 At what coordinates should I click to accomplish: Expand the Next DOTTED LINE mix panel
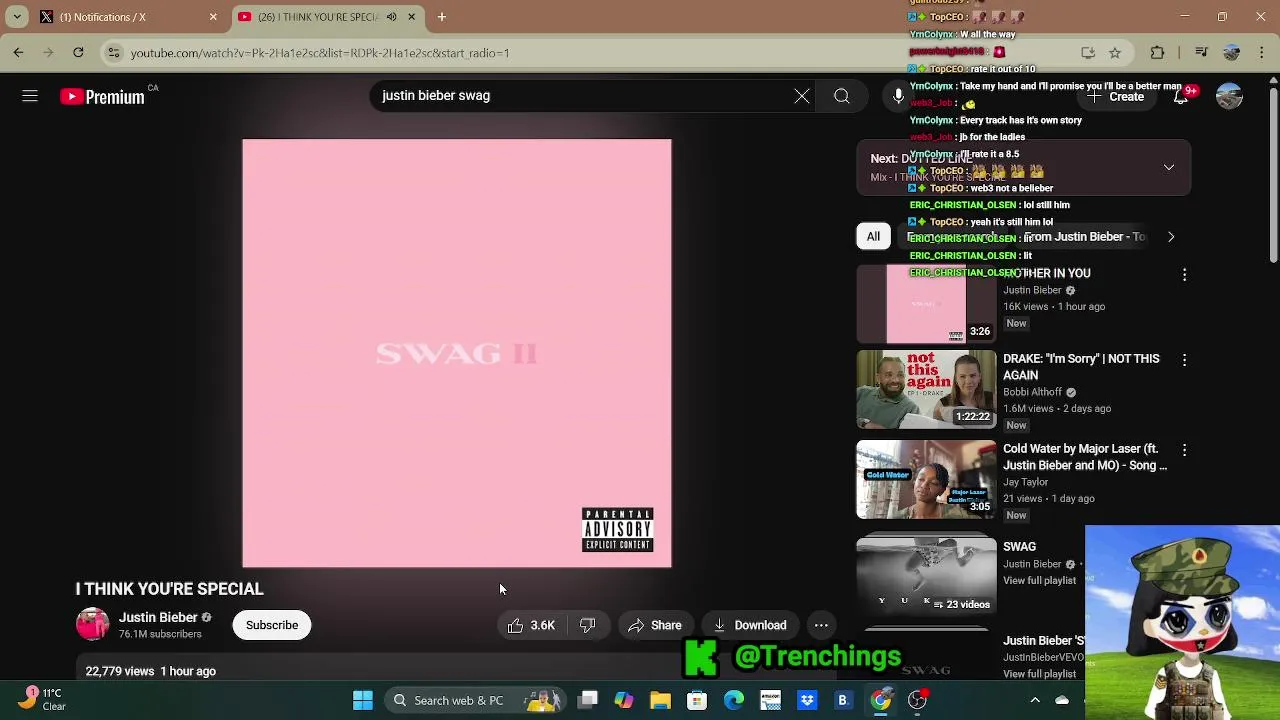click(x=1168, y=167)
